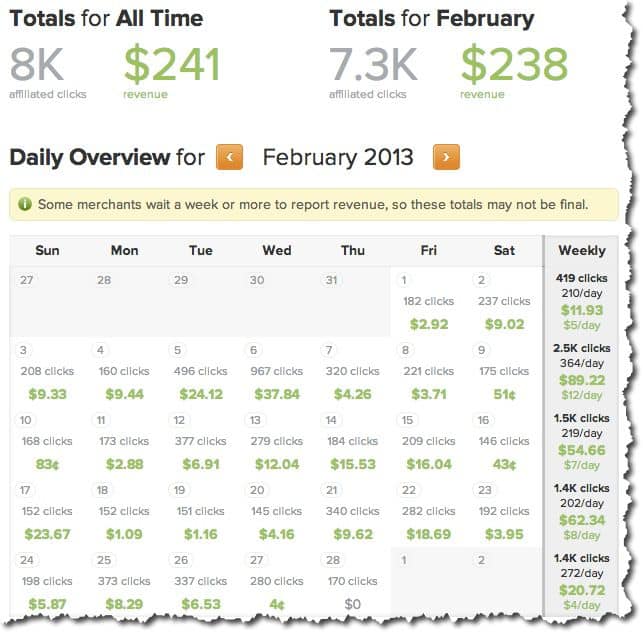The height and width of the screenshot is (634, 643).
Task: Click the day 1 date badge in February
Action: (406, 280)
